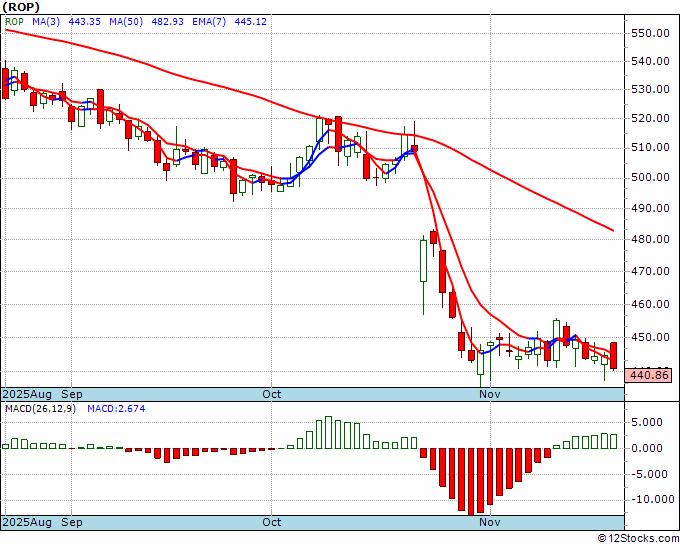
Task: Click the 0.000 MACD axis label
Action: pyautogui.click(x=647, y=448)
